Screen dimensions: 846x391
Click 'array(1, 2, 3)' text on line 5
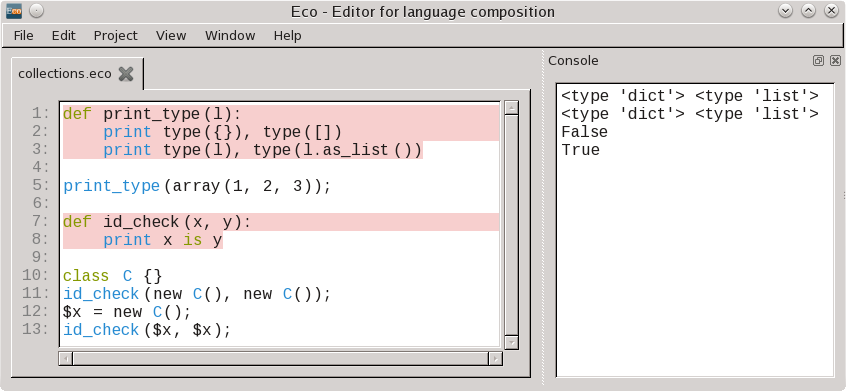point(242,187)
